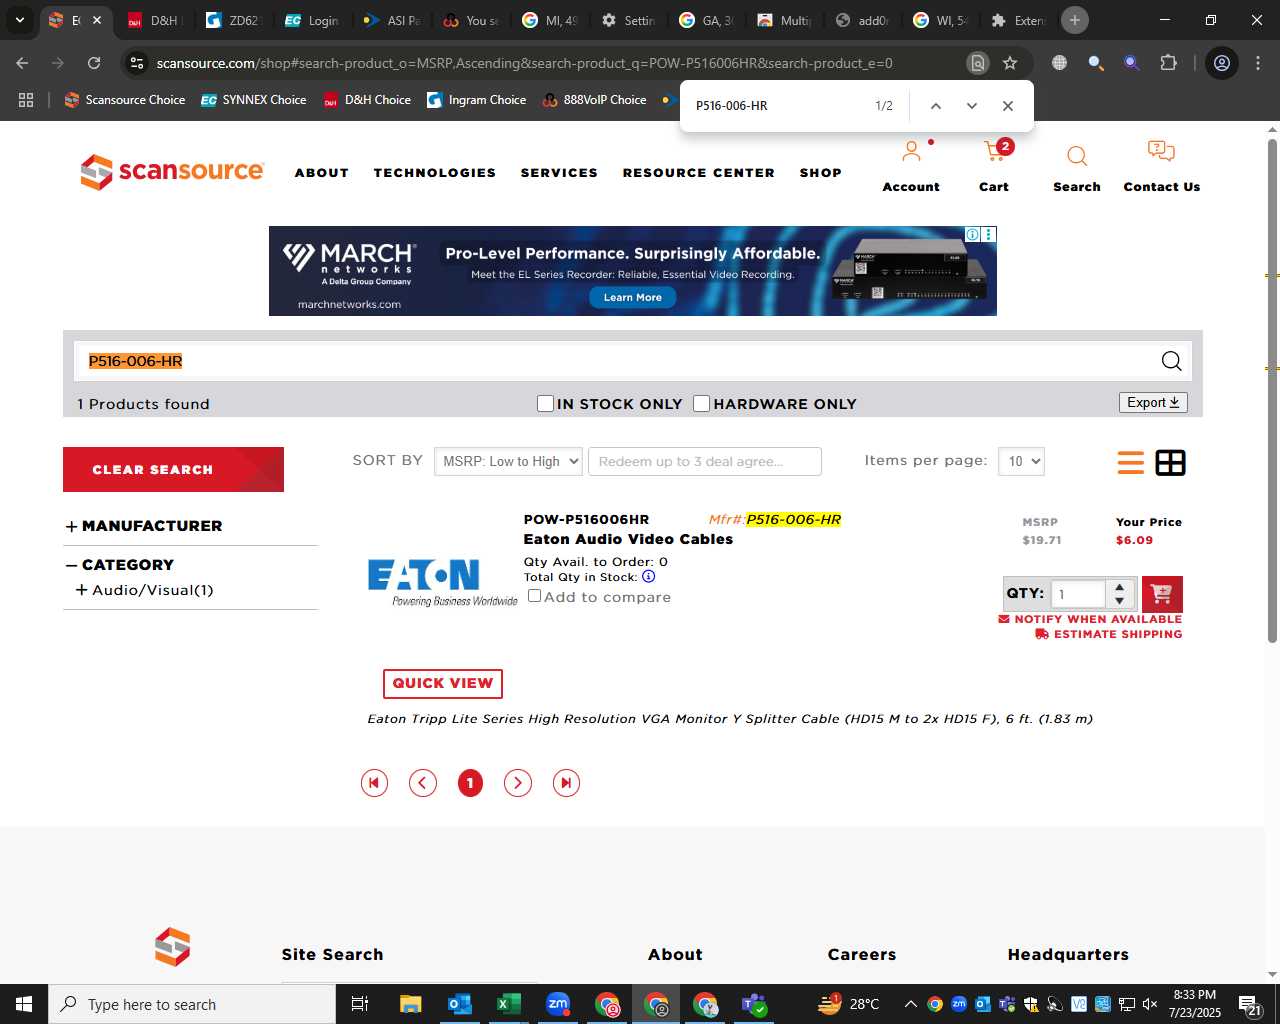Screen dimensions: 1280x1024
Task: Open Eaton Audio Video Cables product title
Action: point(628,539)
